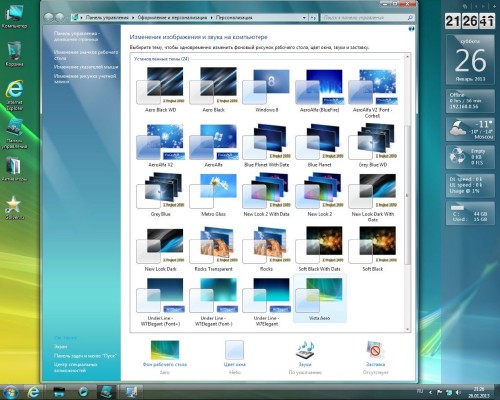The image size is (500, 400).
Task: Click the taskbar clock showing the date
Action: [479, 392]
